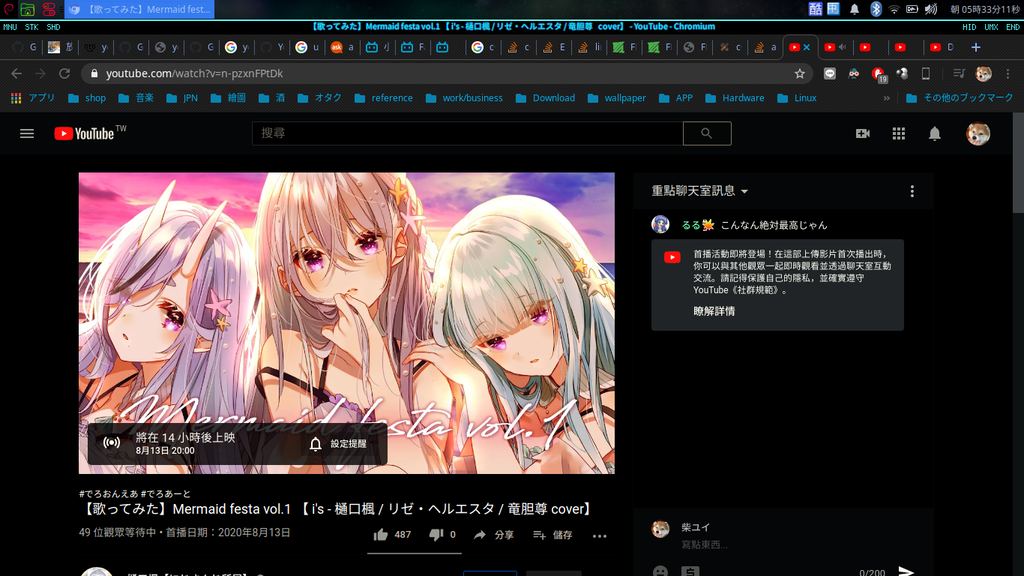The width and height of the screenshot is (1024, 576).
Task: Expand the top chat 重點聊天室訊息 dropdown
Action: pyautogui.click(x=699, y=191)
